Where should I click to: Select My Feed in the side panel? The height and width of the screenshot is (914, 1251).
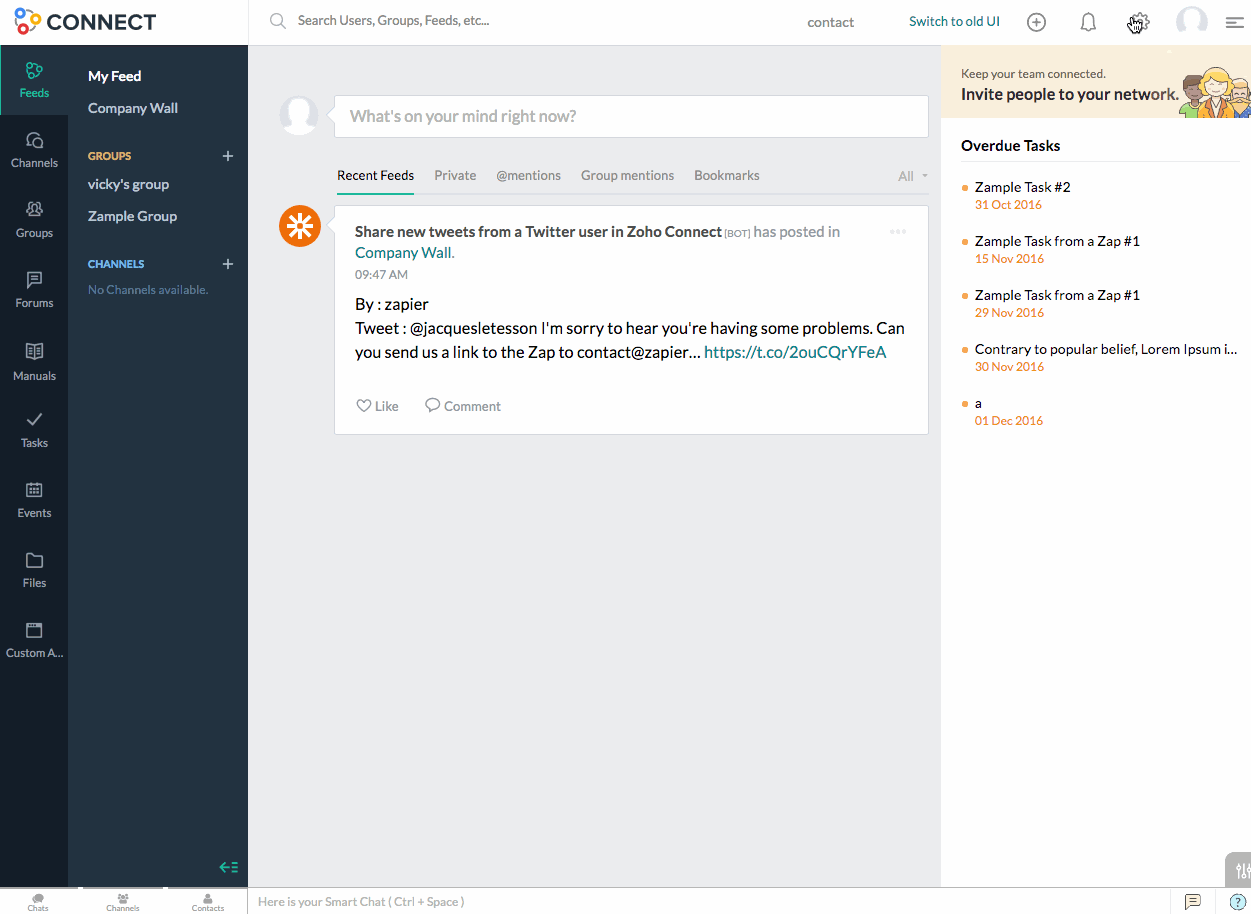(115, 76)
